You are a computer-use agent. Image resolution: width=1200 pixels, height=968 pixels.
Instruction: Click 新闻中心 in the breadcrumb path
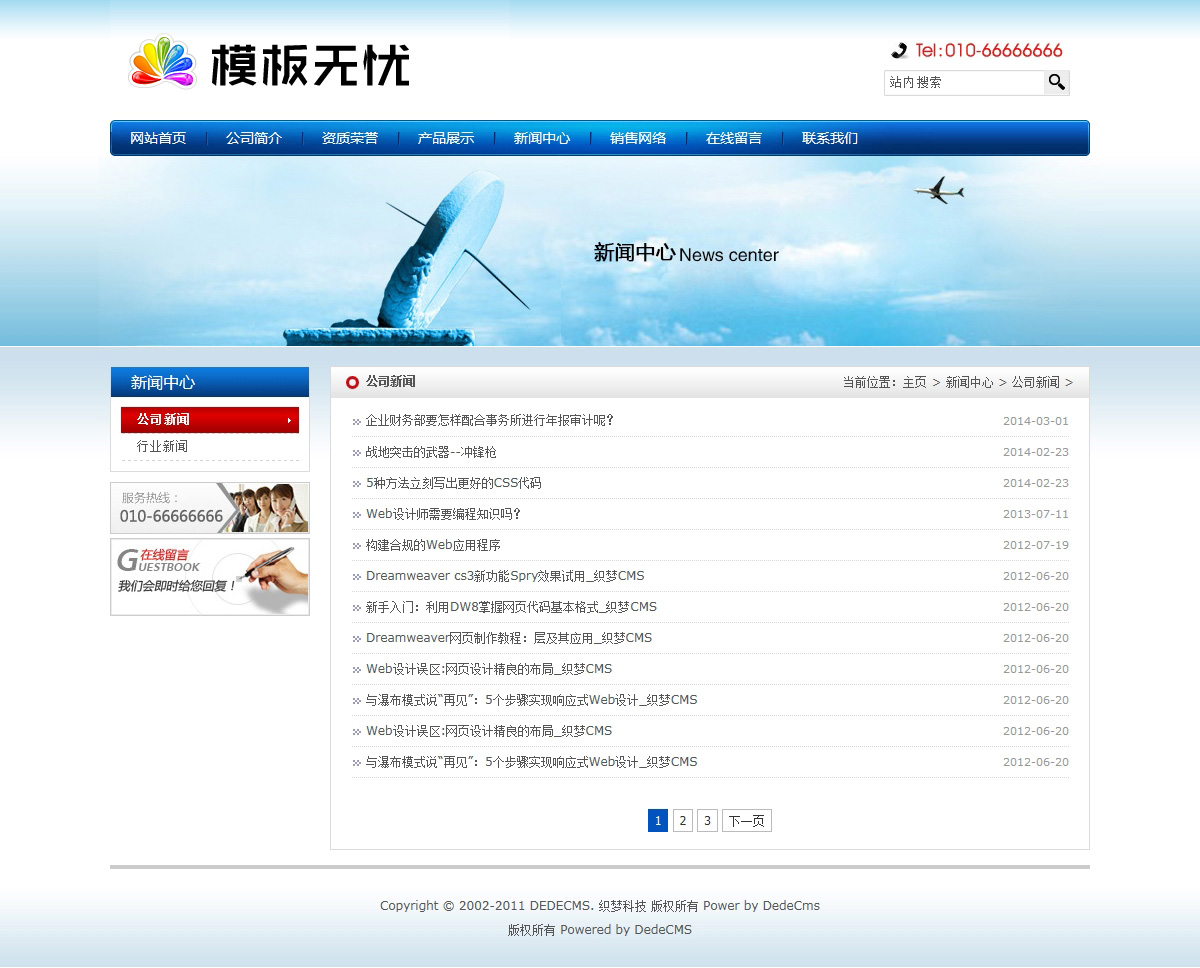click(969, 382)
